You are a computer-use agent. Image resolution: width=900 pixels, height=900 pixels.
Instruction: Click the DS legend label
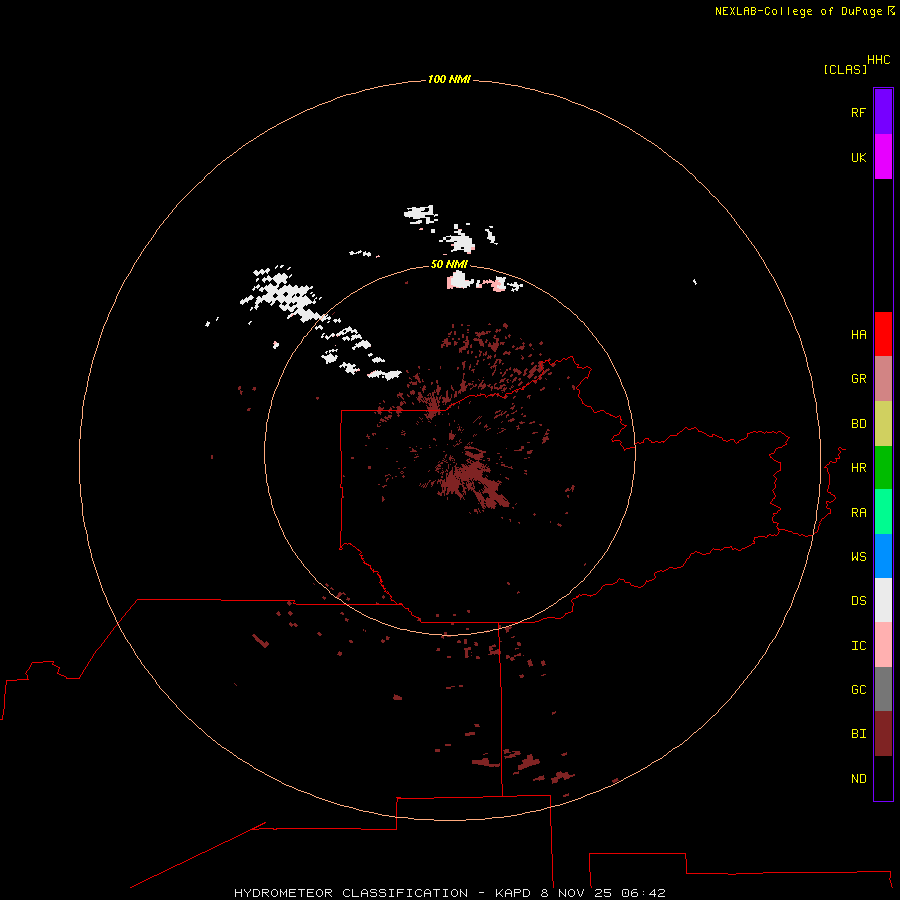pos(858,601)
